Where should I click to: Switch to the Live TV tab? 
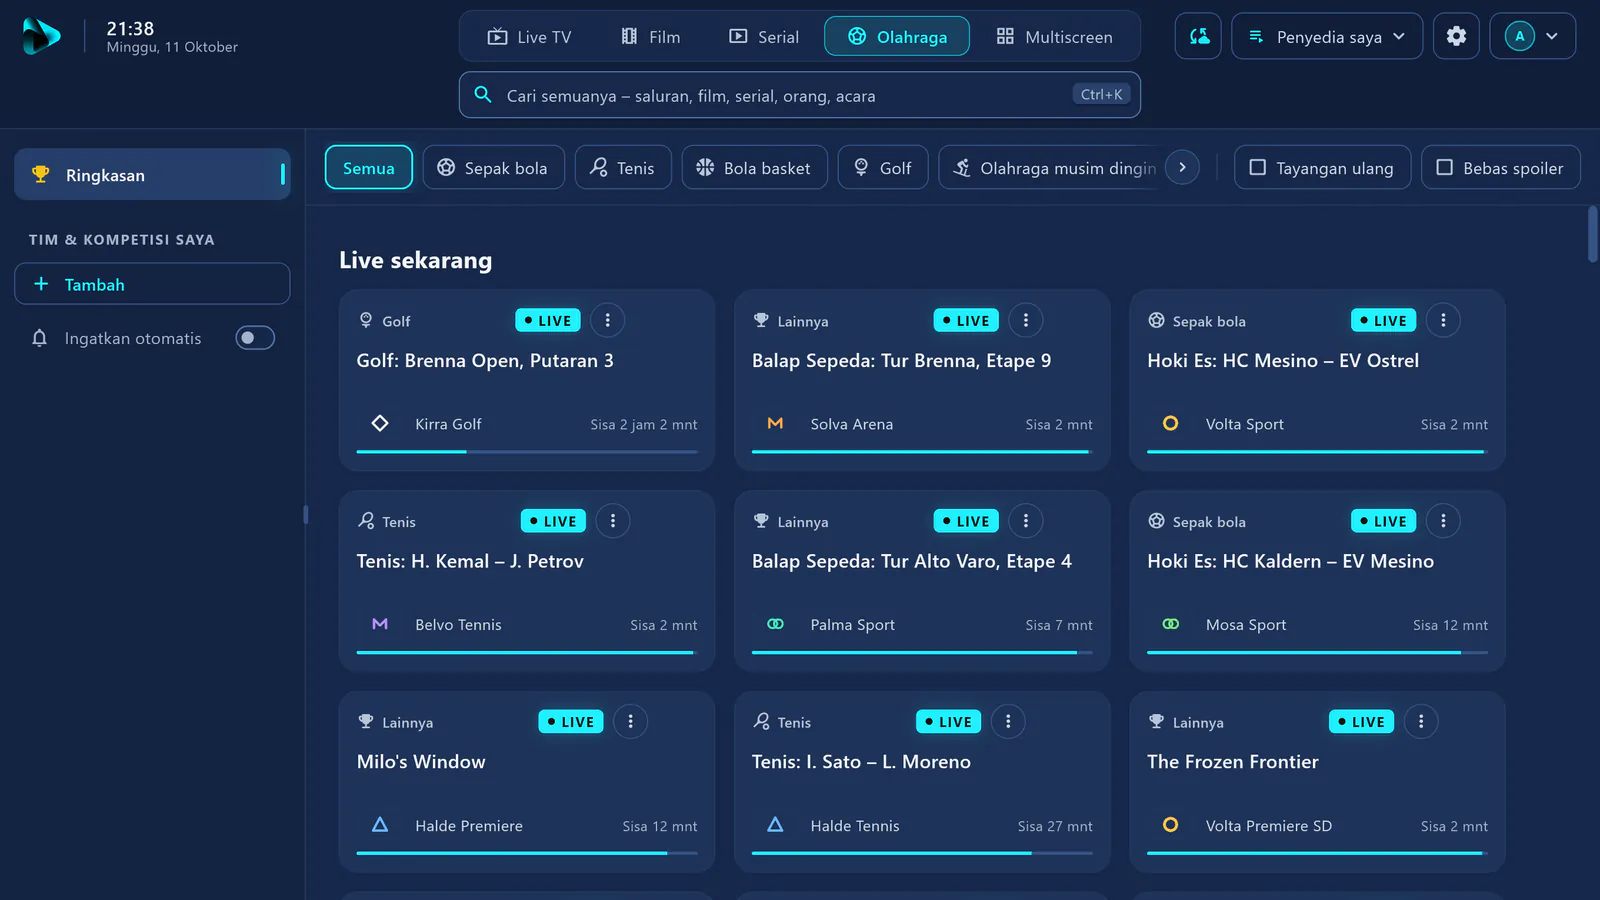530,36
